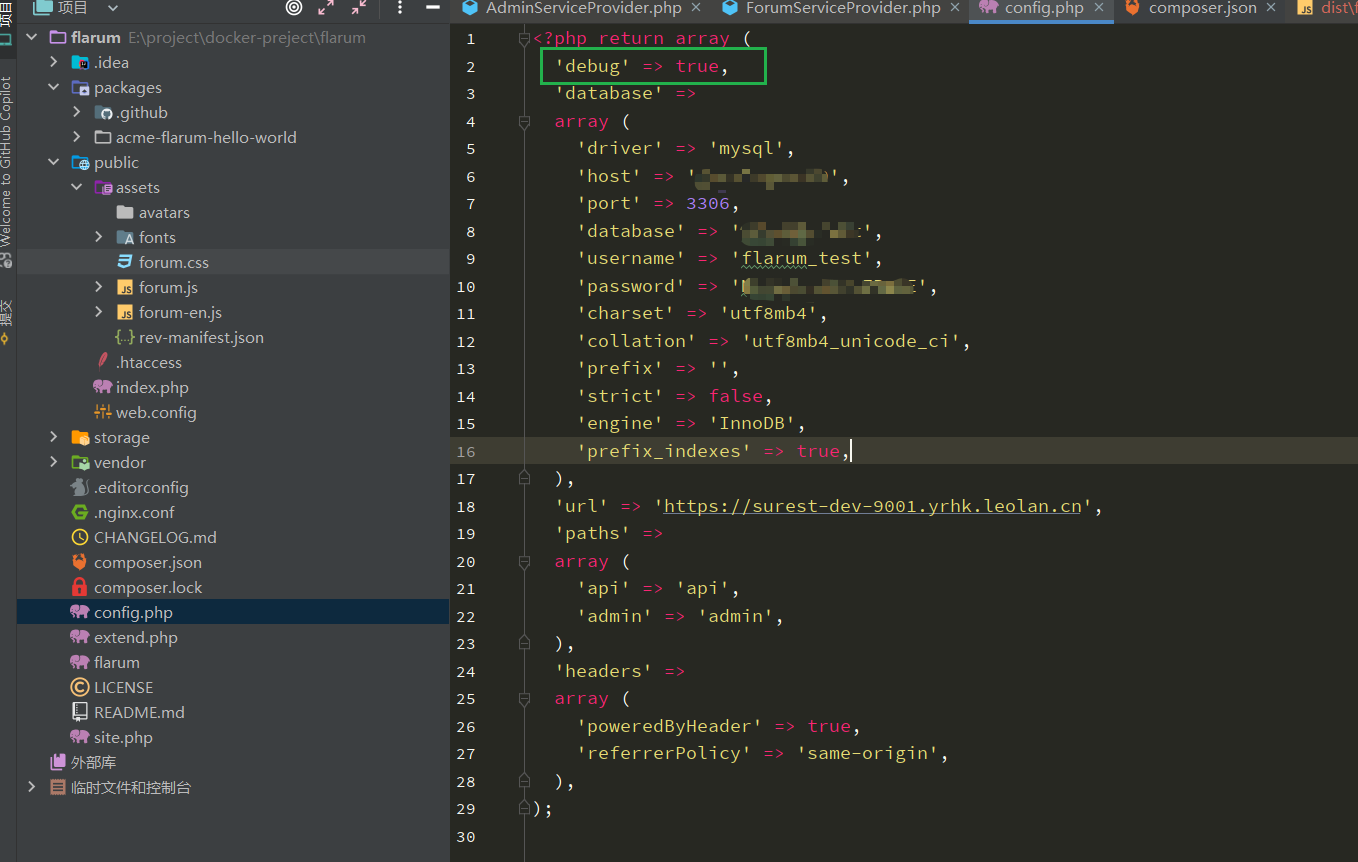Select the forum.css file icon
The image size is (1358, 862).
coord(125,262)
